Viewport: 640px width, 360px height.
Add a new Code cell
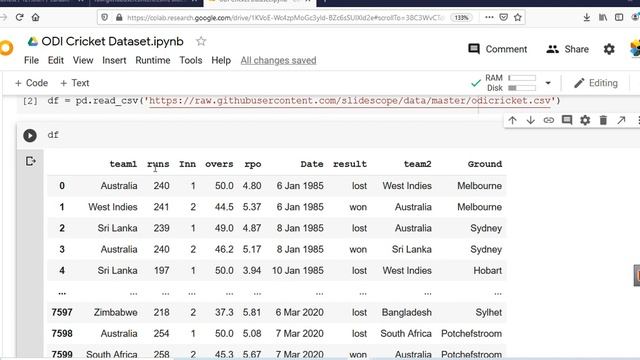(x=31, y=83)
